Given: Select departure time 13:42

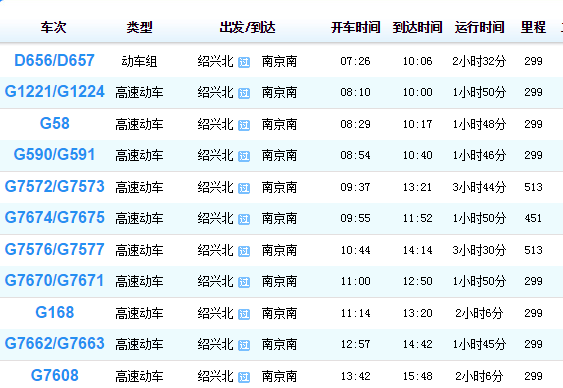Looking at the screenshot, I should pyautogui.click(x=355, y=376).
